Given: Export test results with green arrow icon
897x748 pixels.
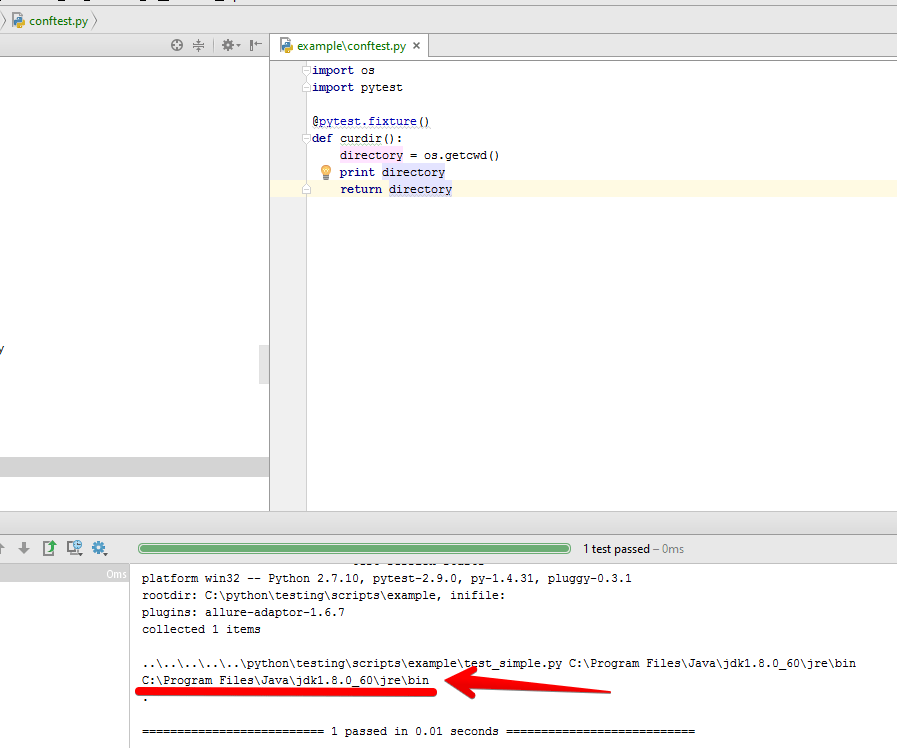Looking at the screenshot, I should [x=50, y=548].
